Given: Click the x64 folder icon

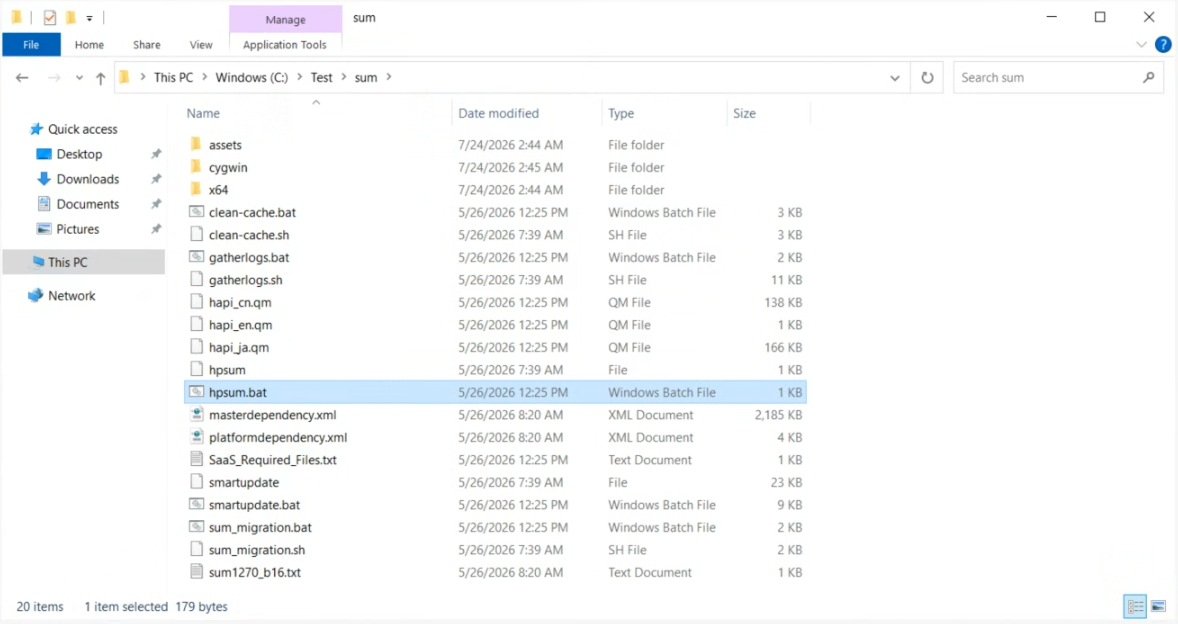Looking at the screenshot, I should (196, 189).
